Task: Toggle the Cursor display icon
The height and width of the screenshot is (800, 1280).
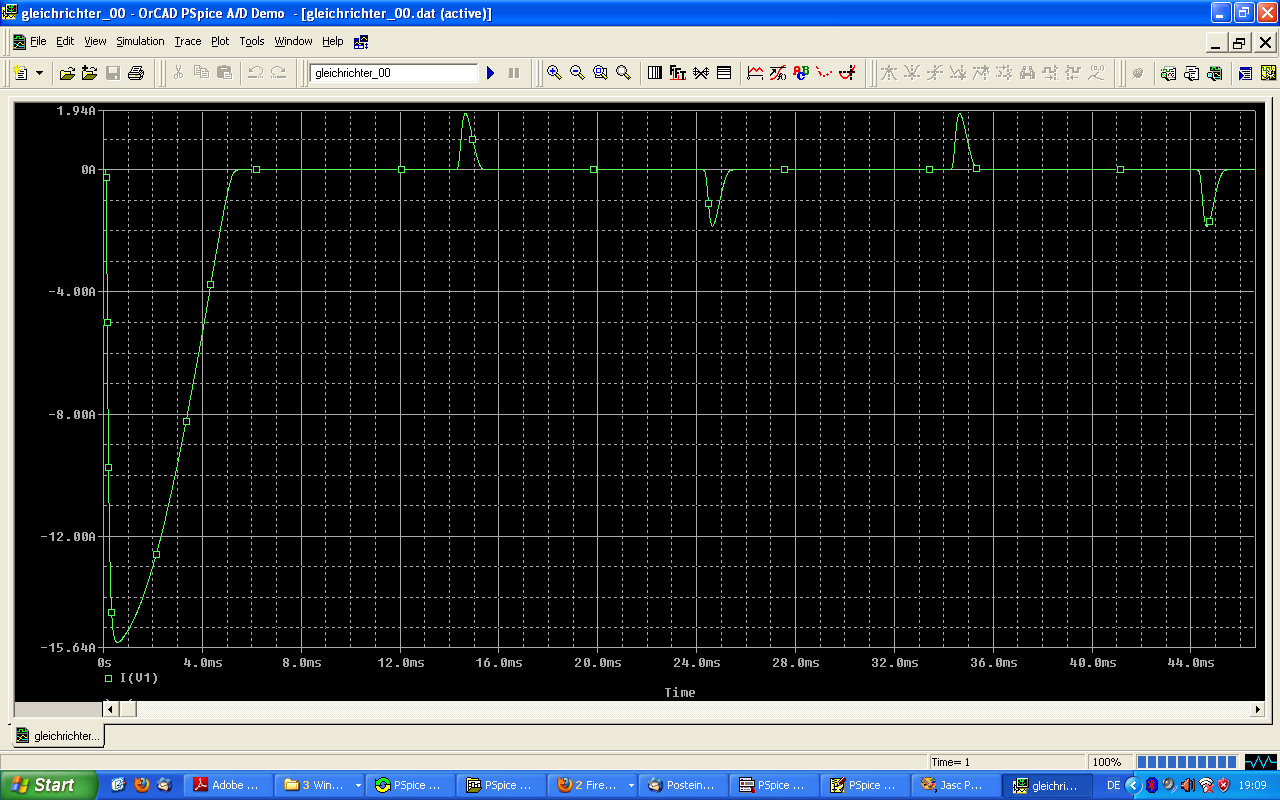Action: click(848, 73)
